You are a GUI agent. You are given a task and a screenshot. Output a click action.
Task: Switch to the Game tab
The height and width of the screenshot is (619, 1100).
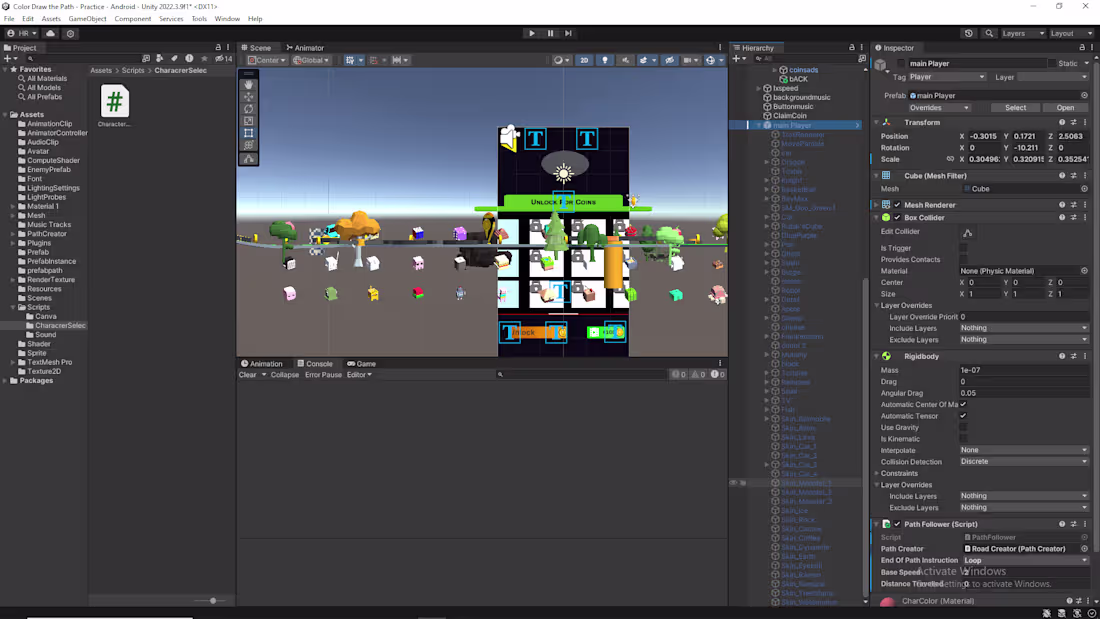coord(362,364)
